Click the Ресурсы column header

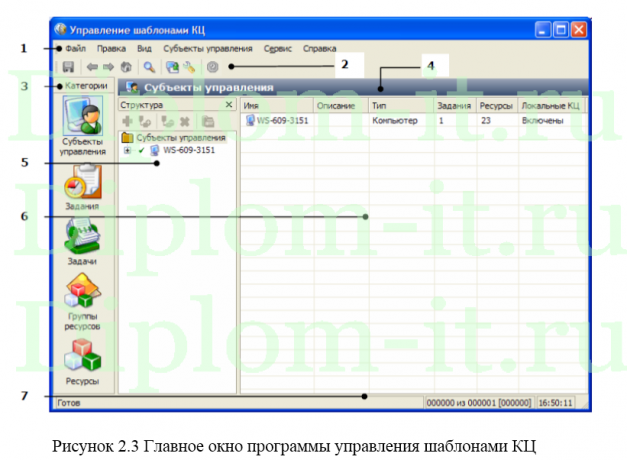(x=496, y=104)
